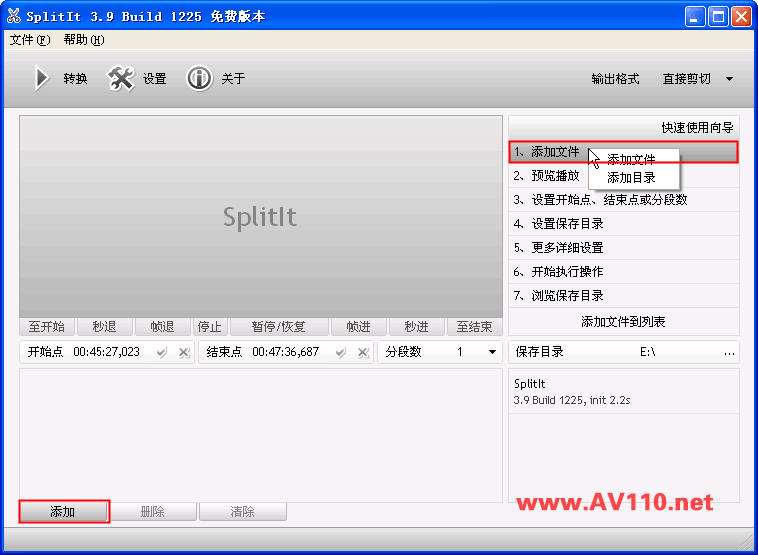This screenshot has height=555, width=758.
Task: Select wizard step 7、浏览保存目录
Action: [624, 295]
